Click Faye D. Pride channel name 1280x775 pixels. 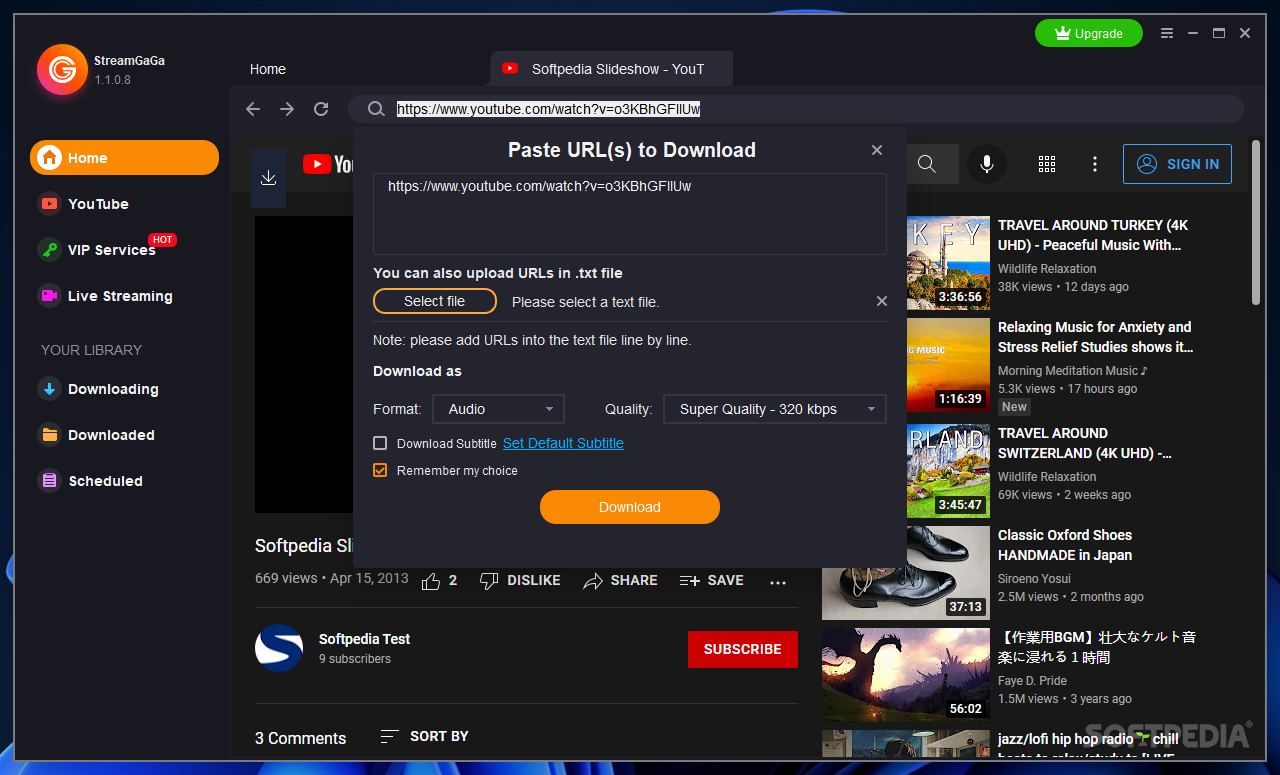1032,681
